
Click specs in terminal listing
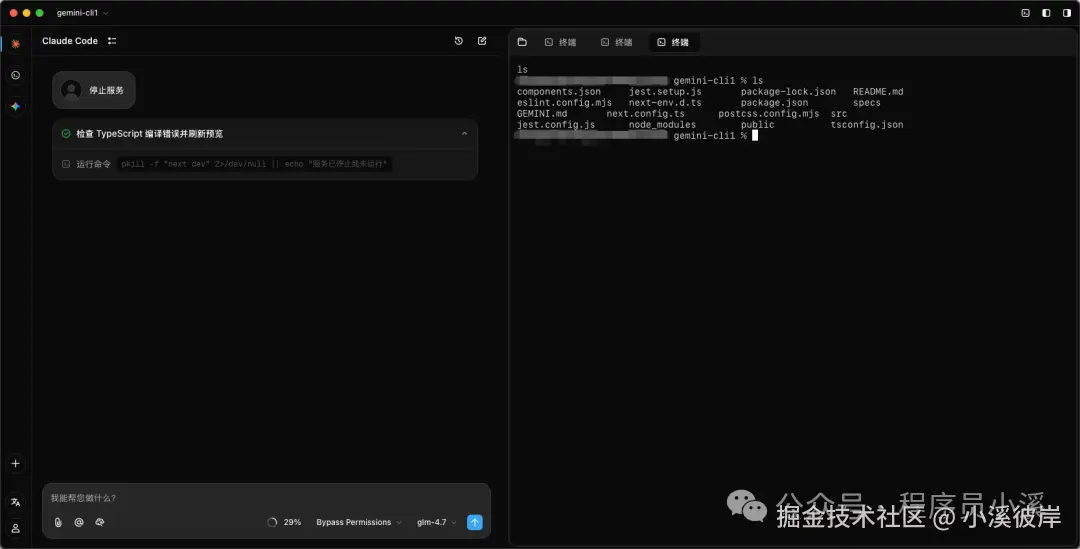[x=866, y=103]
